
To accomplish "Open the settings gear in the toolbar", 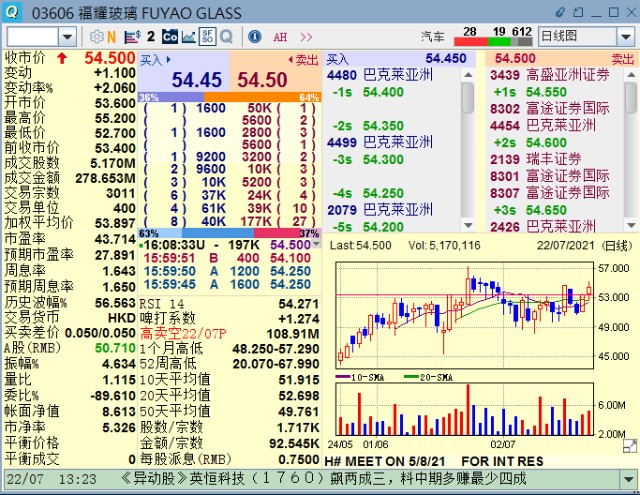I will coord(97,37).
